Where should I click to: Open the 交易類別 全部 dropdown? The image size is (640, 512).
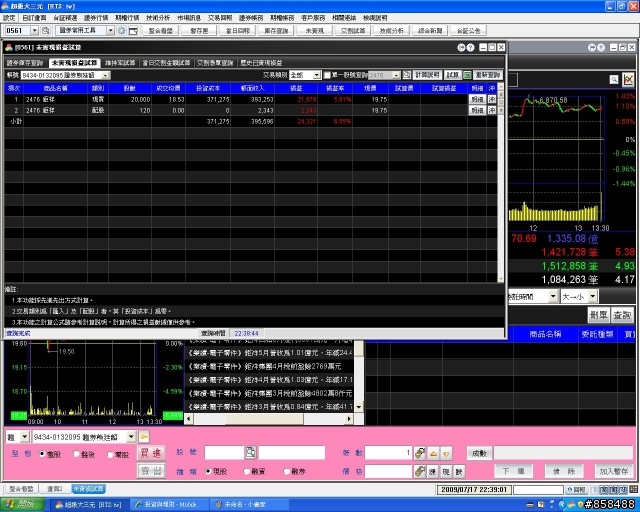316,75
